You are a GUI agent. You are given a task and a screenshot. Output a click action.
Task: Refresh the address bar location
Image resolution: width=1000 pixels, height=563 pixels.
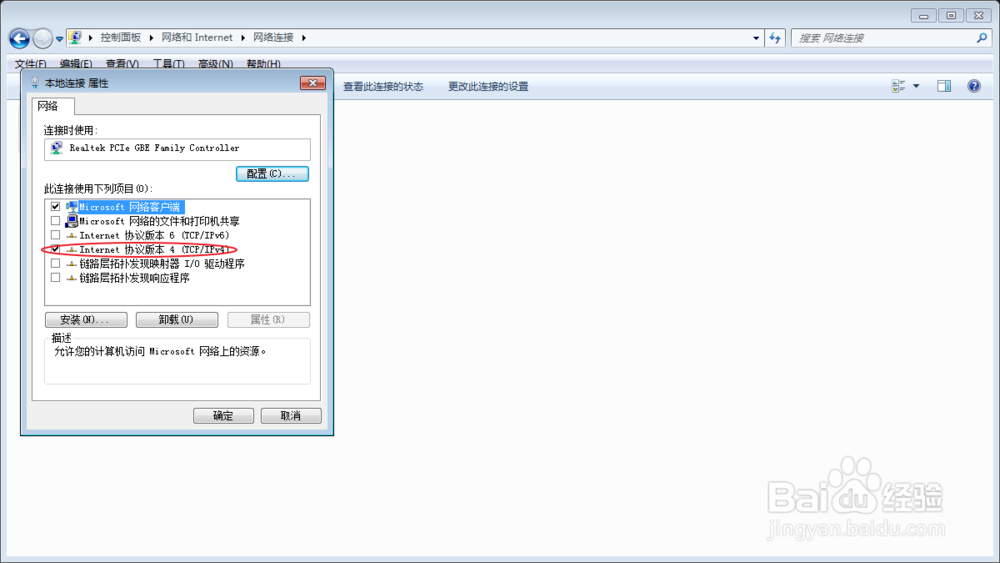point(775,38)
